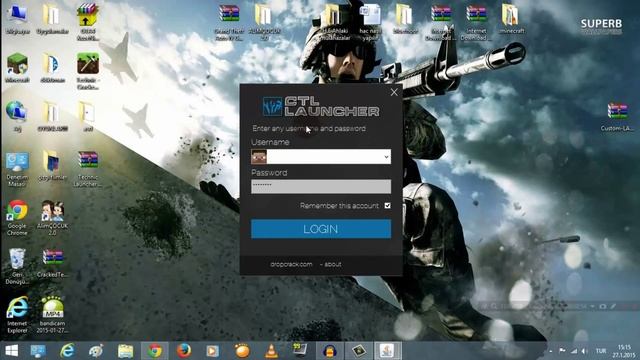The width and height of the screenshot is (640, 360).
Task: Click the volume speaker tray icon
Action: [x=584, y=351]
